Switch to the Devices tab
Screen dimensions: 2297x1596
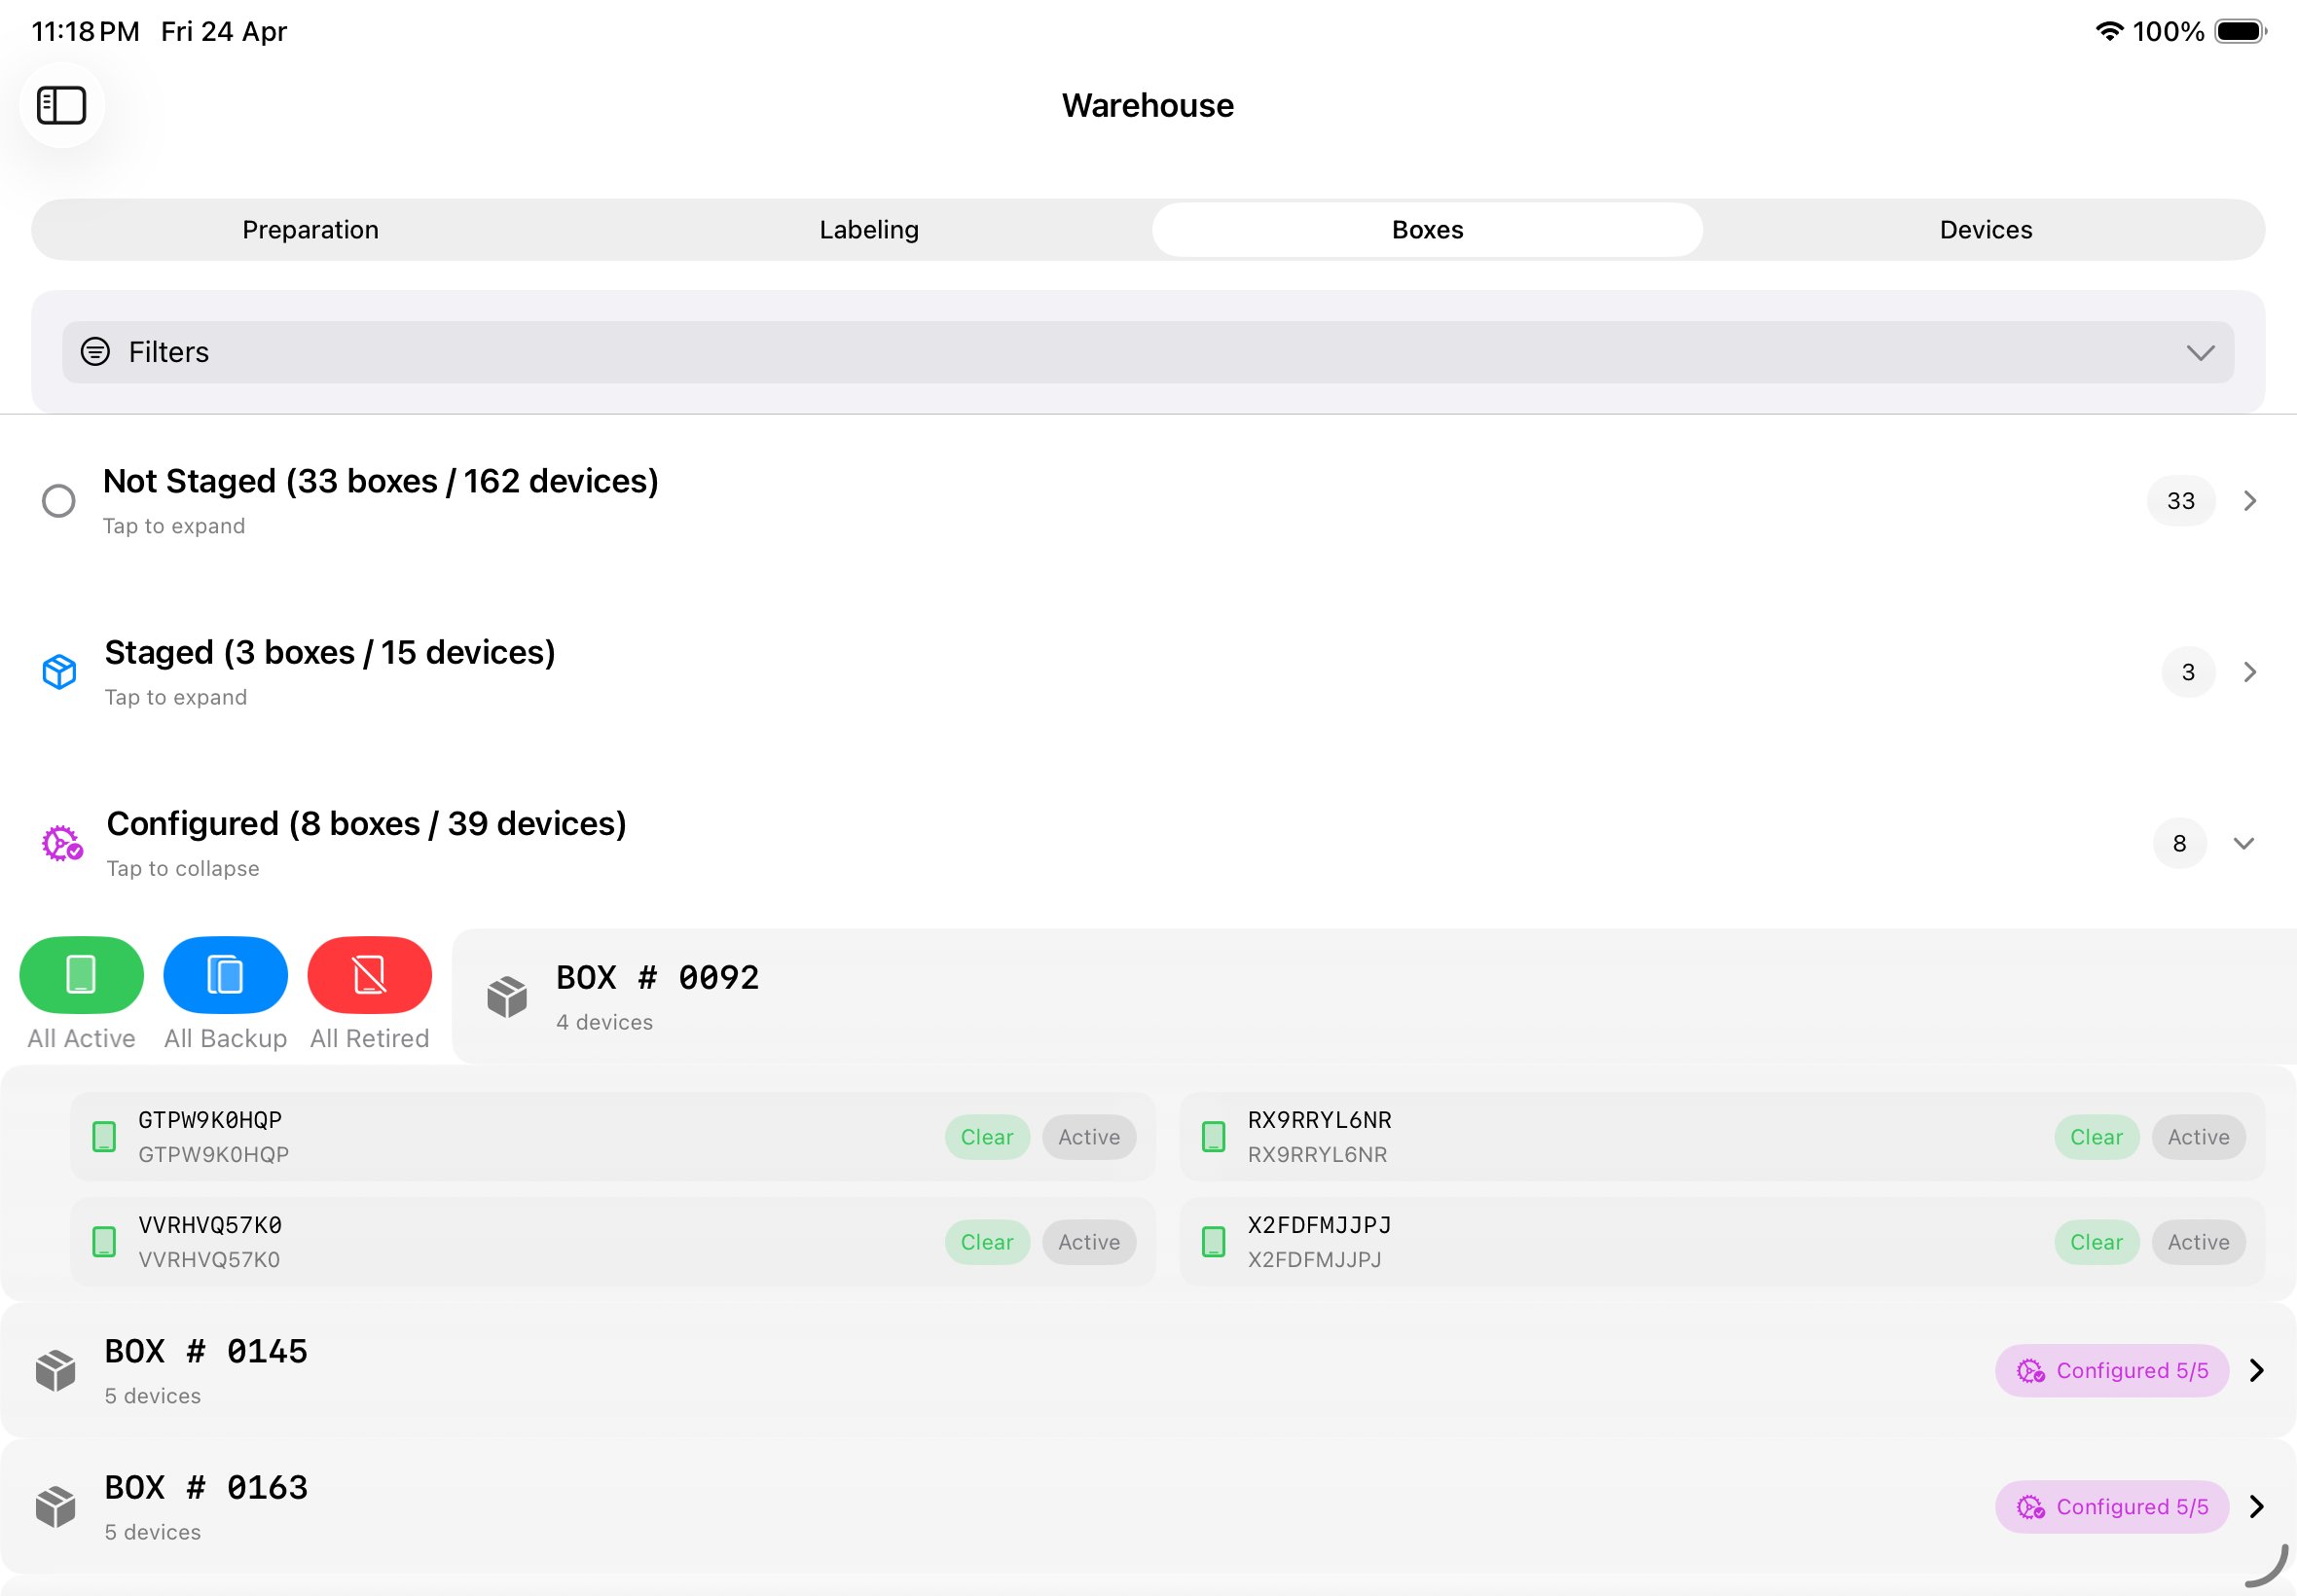click(x=1984, y=229)
